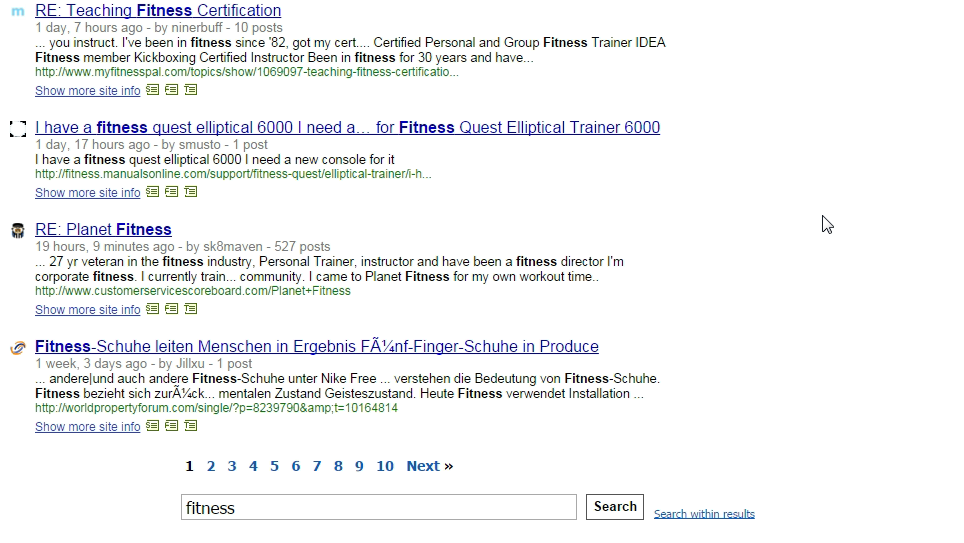Focus the search box containing 'fitness'

tap(379, 507)
